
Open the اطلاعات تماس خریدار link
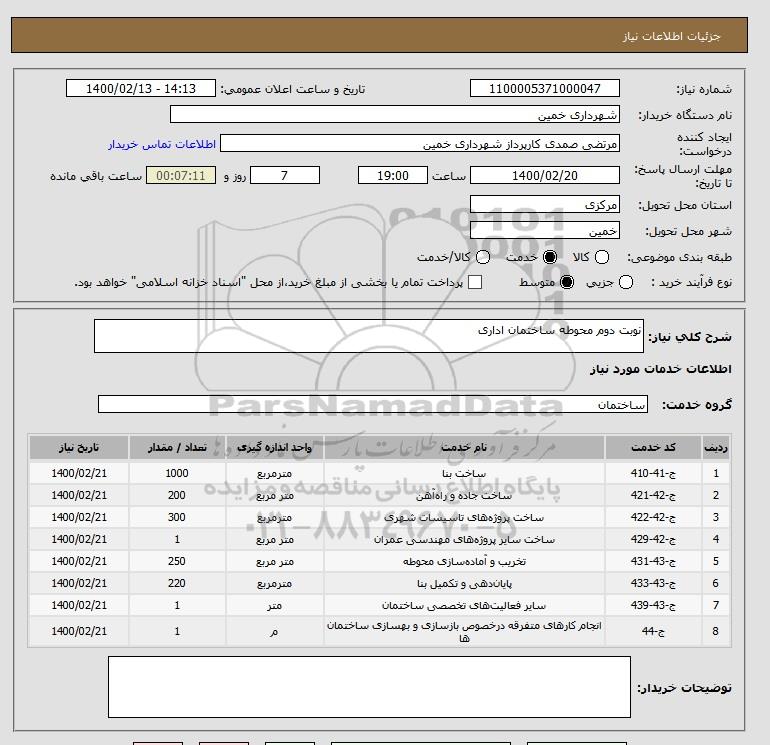[162, 144]
